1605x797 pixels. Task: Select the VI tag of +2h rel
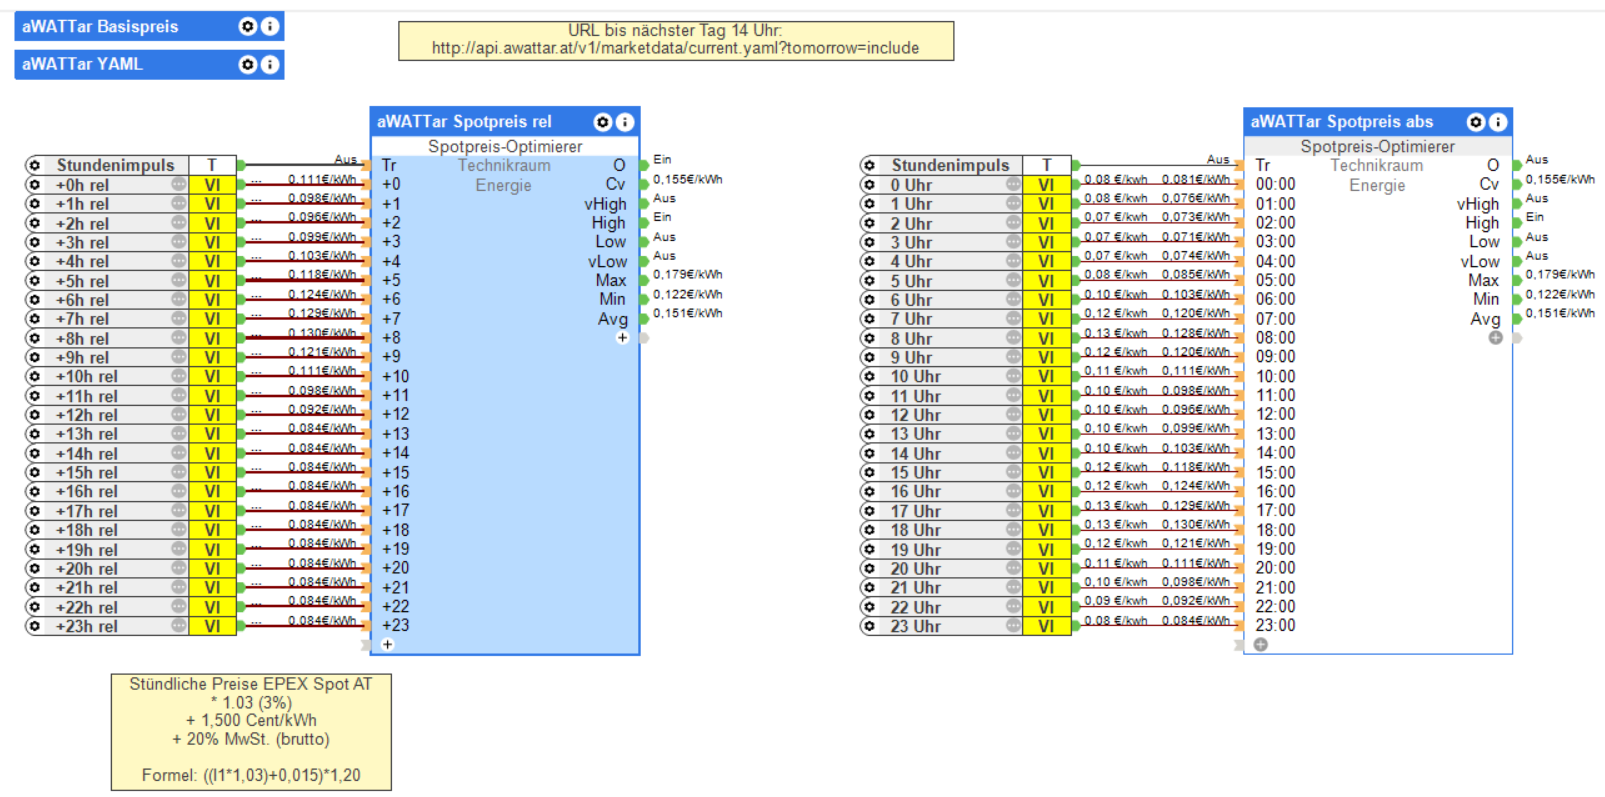click(x=212, y=223)
